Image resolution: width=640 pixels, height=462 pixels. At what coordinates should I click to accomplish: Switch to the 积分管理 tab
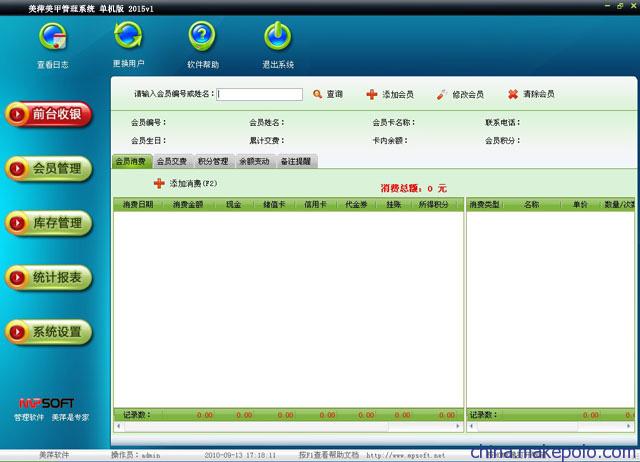pyautogui.click(x=212, y=161)
